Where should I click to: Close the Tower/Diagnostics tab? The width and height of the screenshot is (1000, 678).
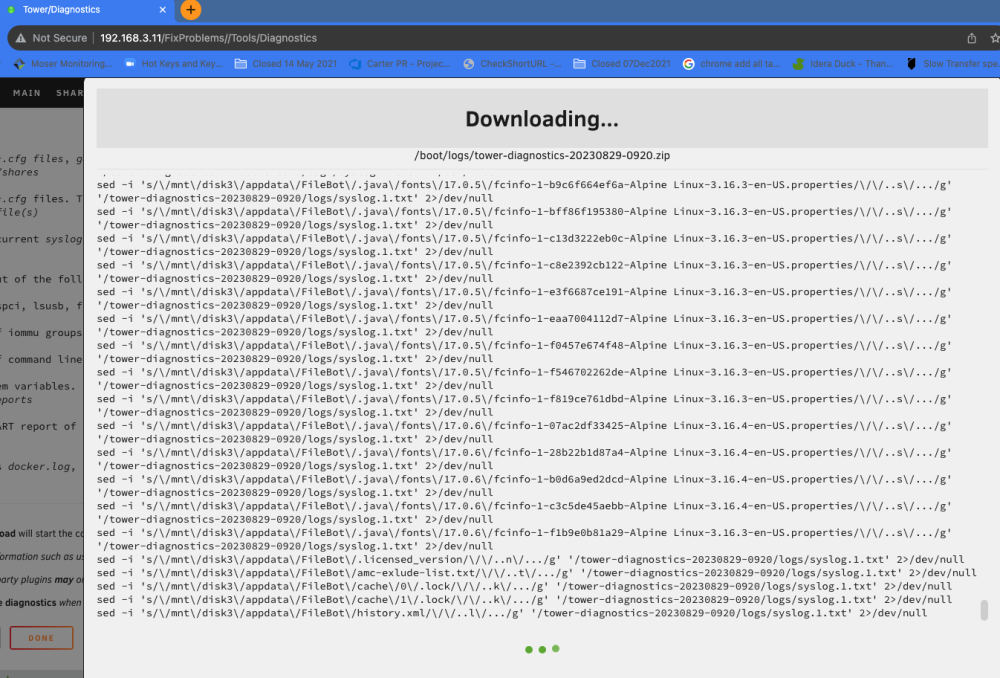(x=163, y=10)
